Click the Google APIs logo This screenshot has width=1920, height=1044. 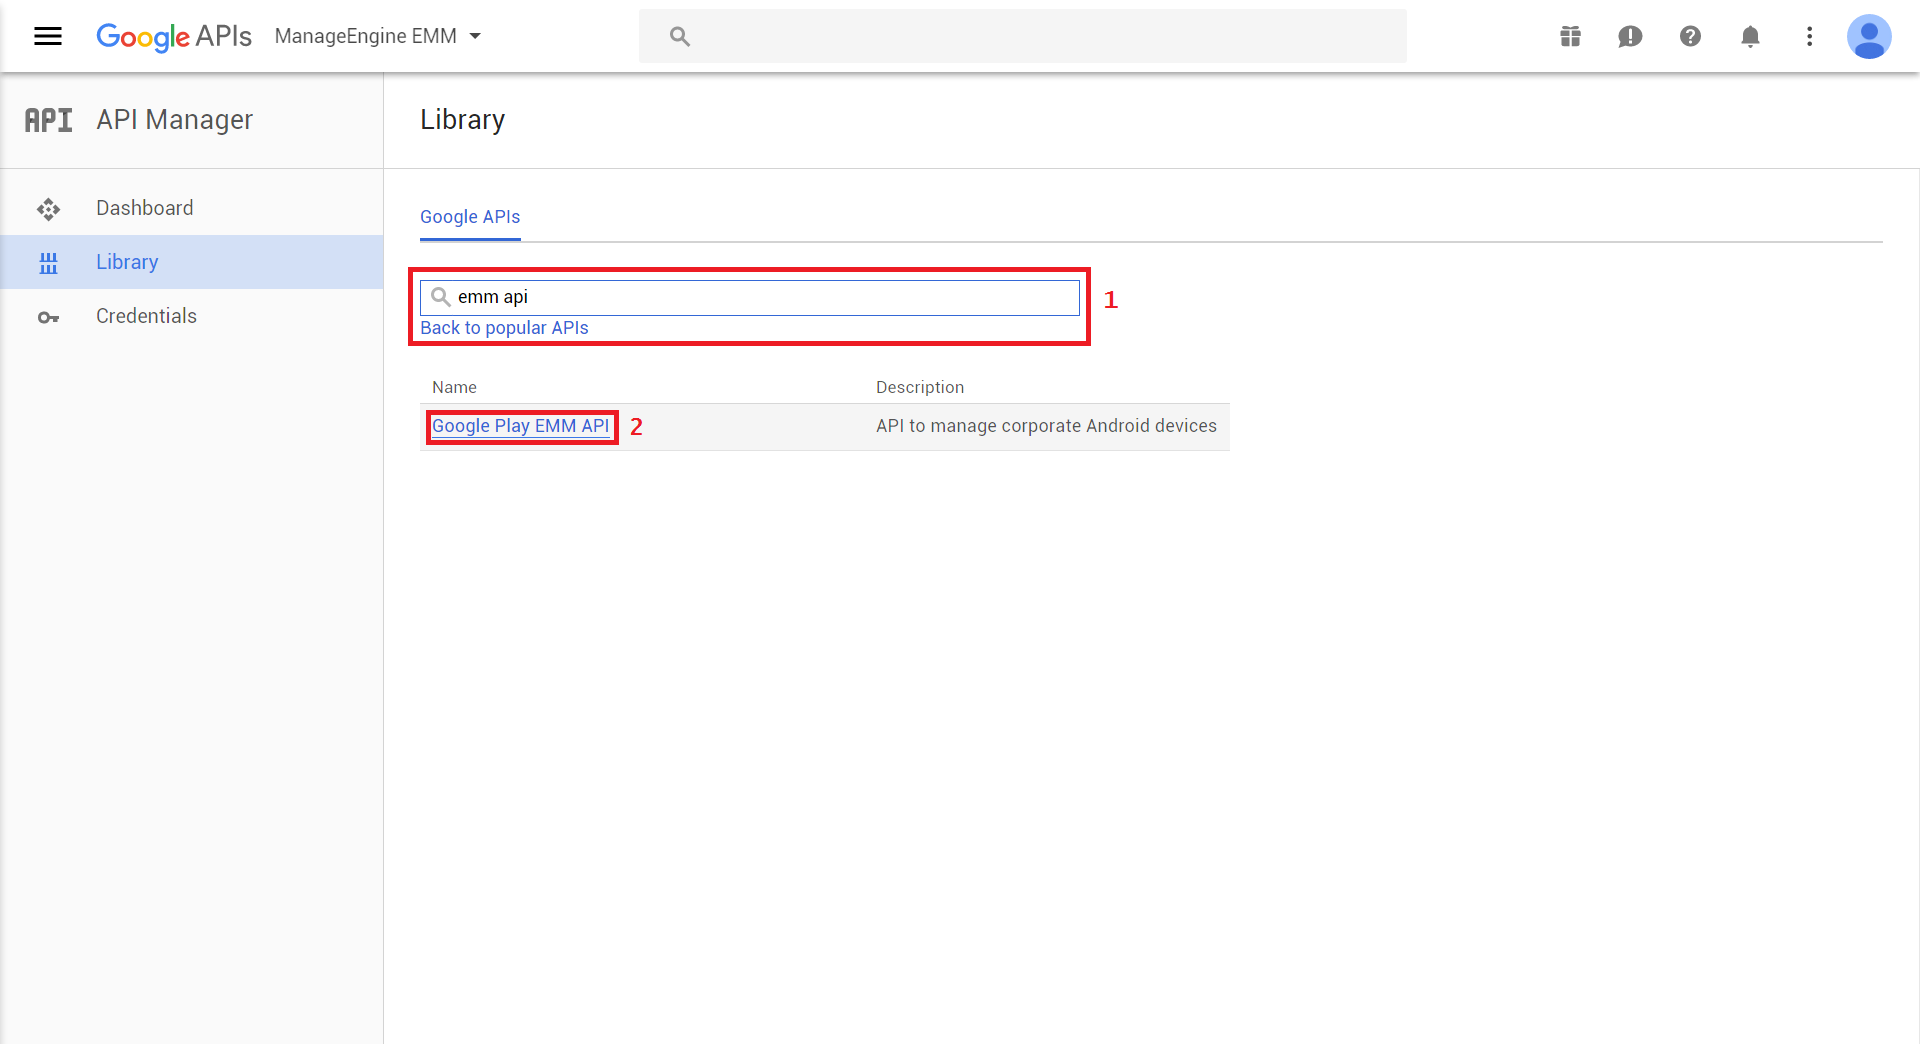(174, 37)
